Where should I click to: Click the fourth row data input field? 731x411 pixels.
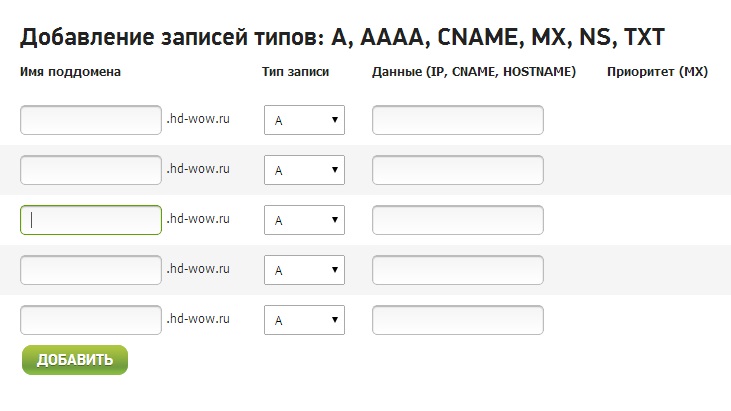[x=458, y=270]
